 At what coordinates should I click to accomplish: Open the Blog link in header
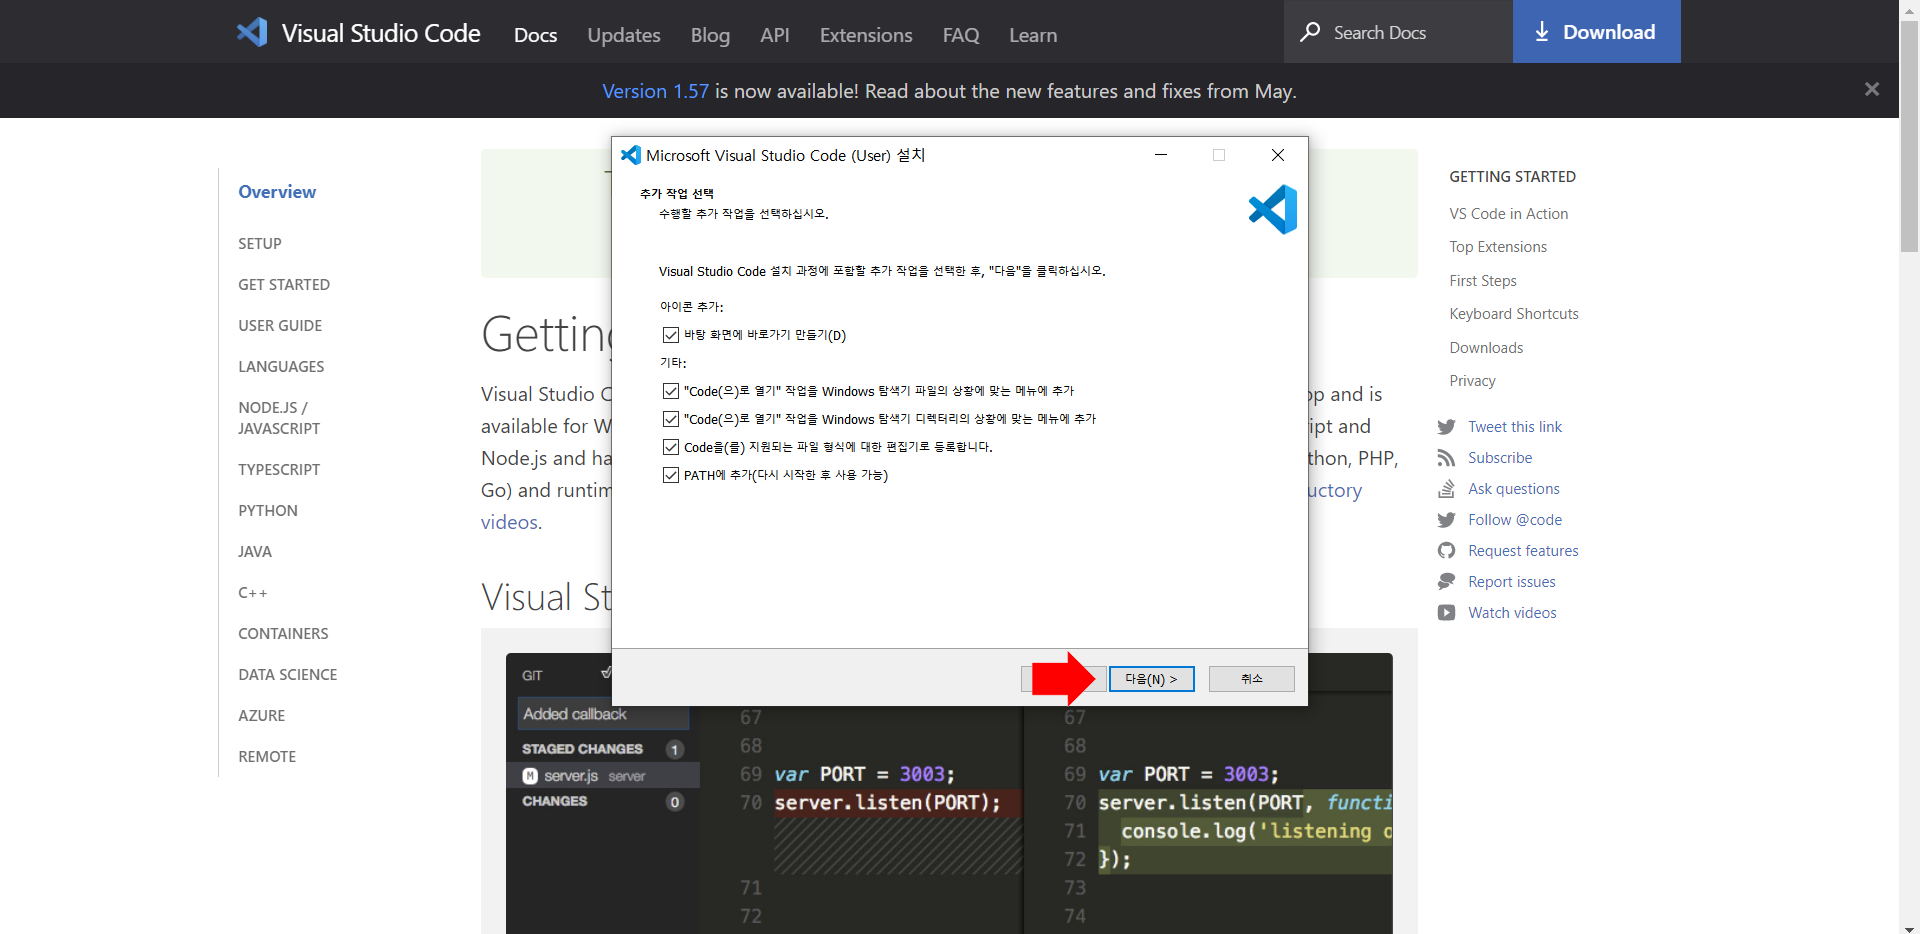click(710, 35)
